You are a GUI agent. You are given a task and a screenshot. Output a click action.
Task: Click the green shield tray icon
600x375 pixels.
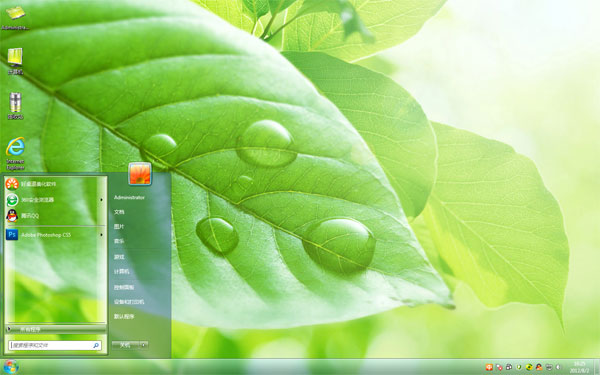pos(519,367)
